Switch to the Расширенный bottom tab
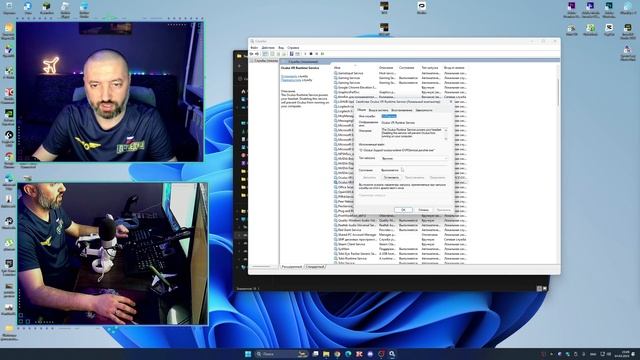This screenshot has height=360, width=640. click(291, 267)
